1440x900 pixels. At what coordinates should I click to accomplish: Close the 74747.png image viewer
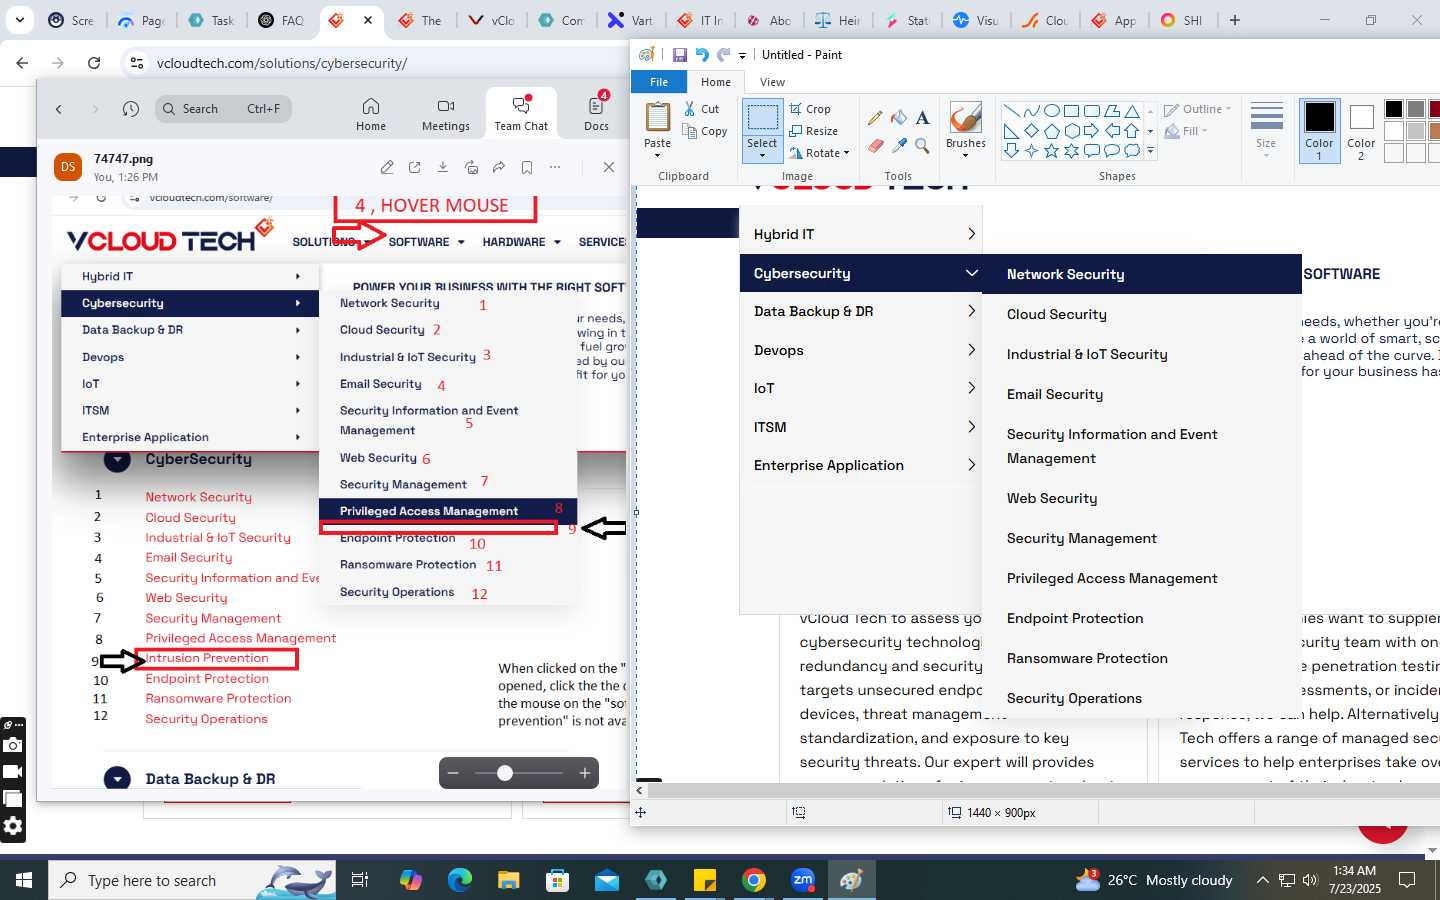tap(608, 167)
